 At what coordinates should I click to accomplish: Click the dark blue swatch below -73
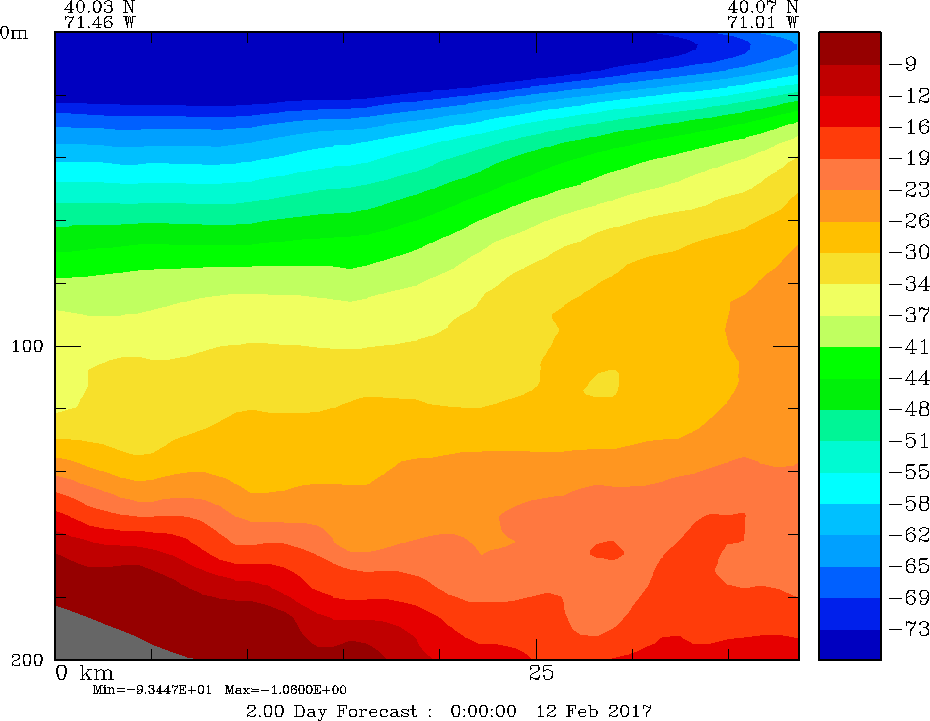pyautogui.click(x=849, y=644)
